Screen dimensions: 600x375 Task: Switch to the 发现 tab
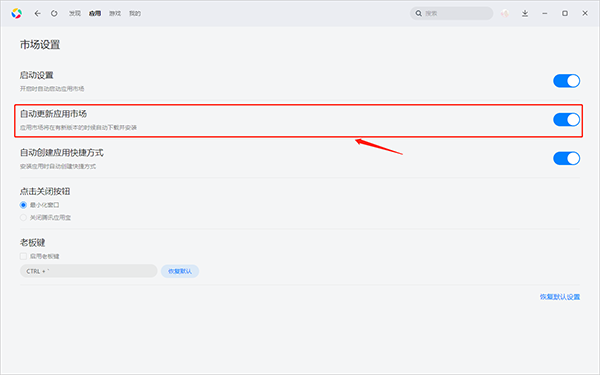pyautogui.click(x=75, y=13)
